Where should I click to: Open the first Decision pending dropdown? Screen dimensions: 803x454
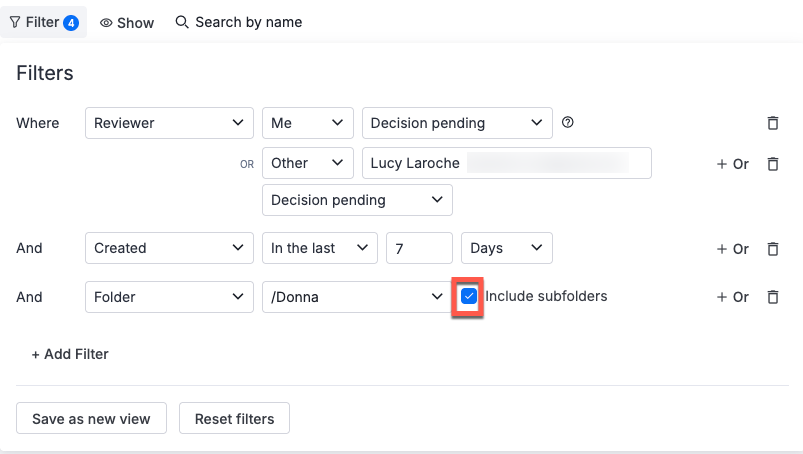(x=456, y=123)
